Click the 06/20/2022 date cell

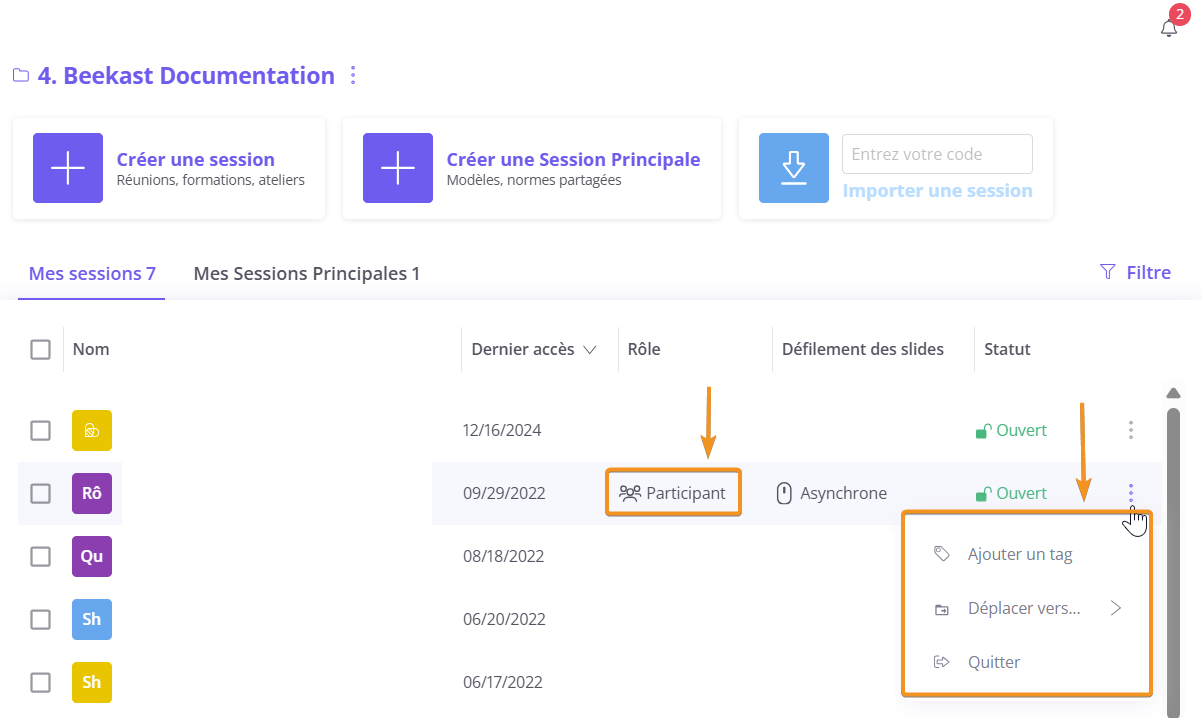tap(504, 619)
